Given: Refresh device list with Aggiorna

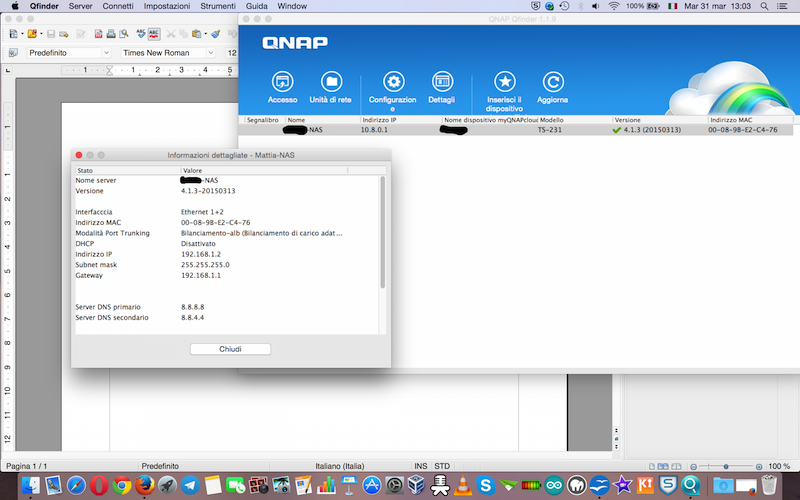Looking at the screenshot, I should pos(552,83).
